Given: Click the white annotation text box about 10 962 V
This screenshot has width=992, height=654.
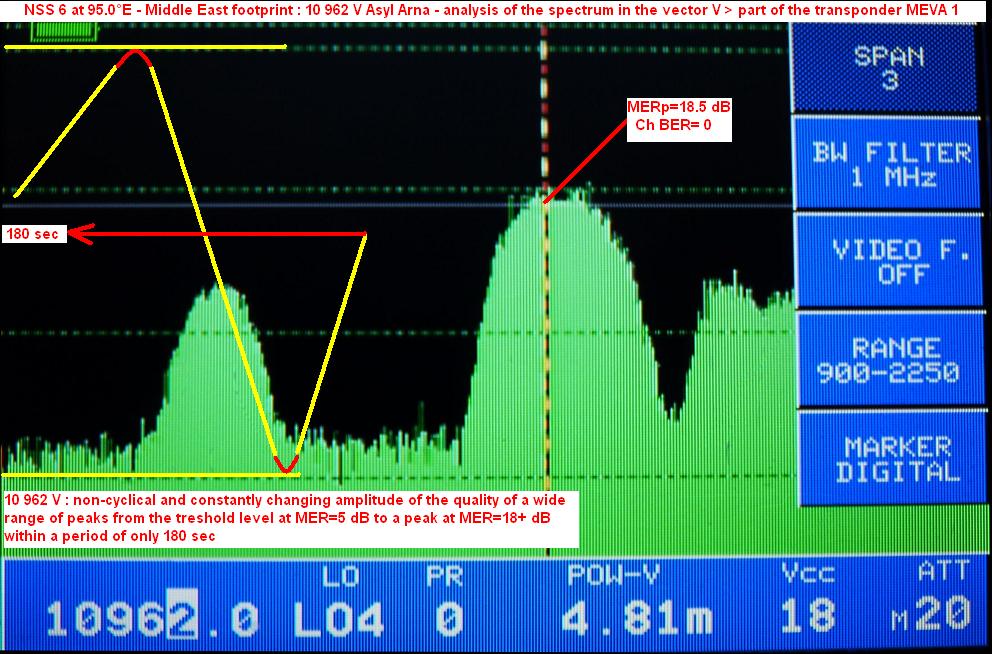Looking at the screenshot, I should coord(290,517).
